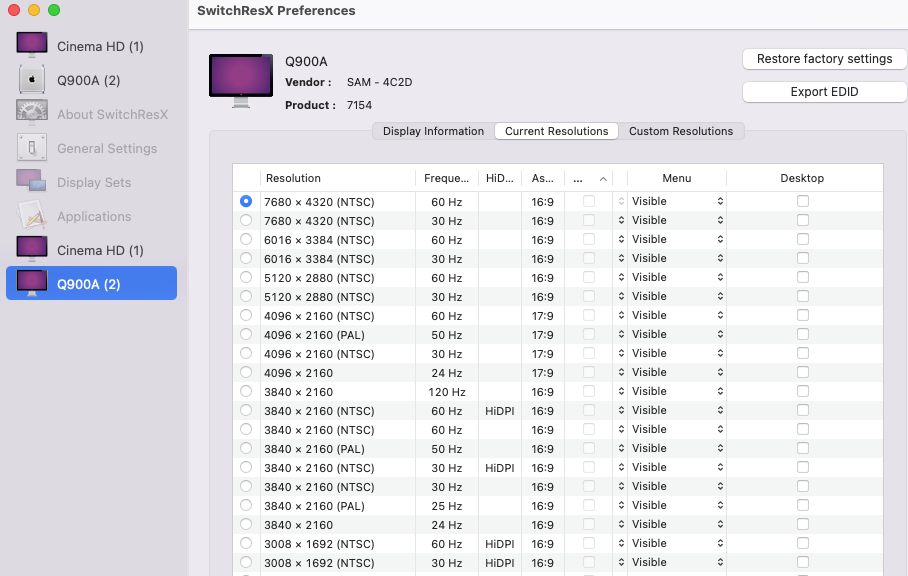The width and height of the screenshot is (908, 576).
Task: Select the 6016 × 3384 60 Hz radio button
Action: point(246,239)
